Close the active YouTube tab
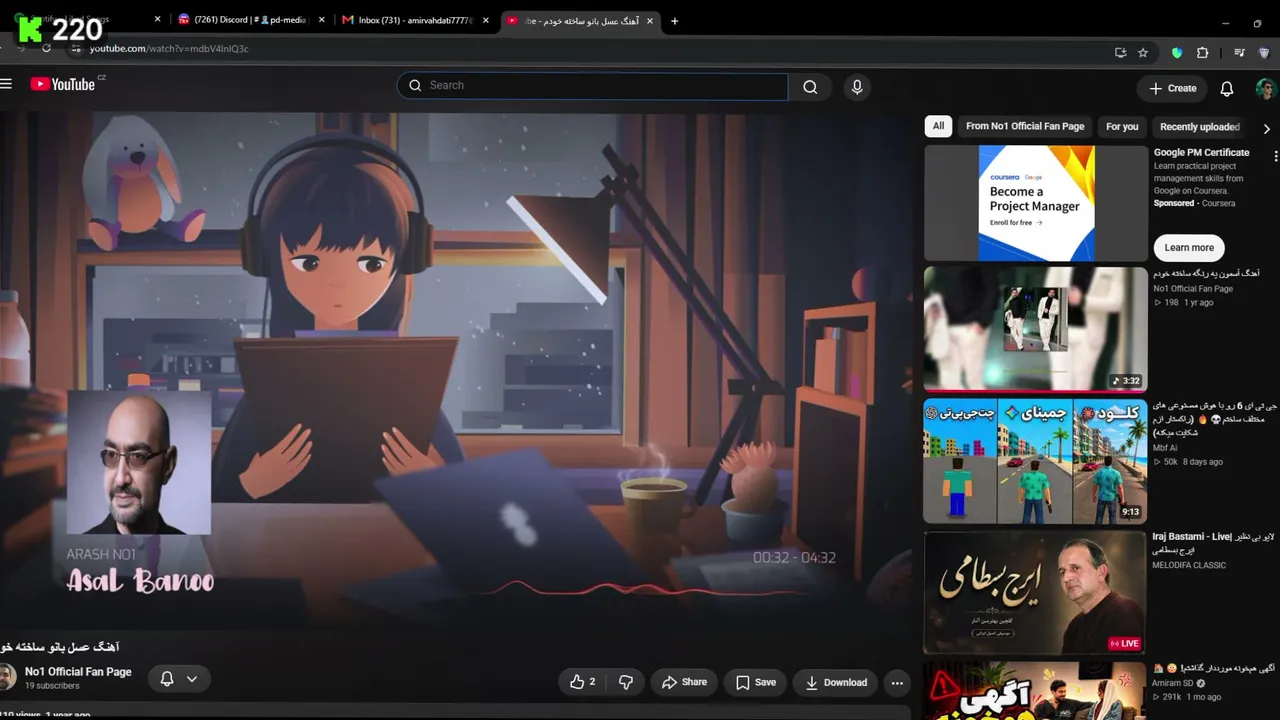Viewport: 1280px width, 720px height. tap(649, 20)
